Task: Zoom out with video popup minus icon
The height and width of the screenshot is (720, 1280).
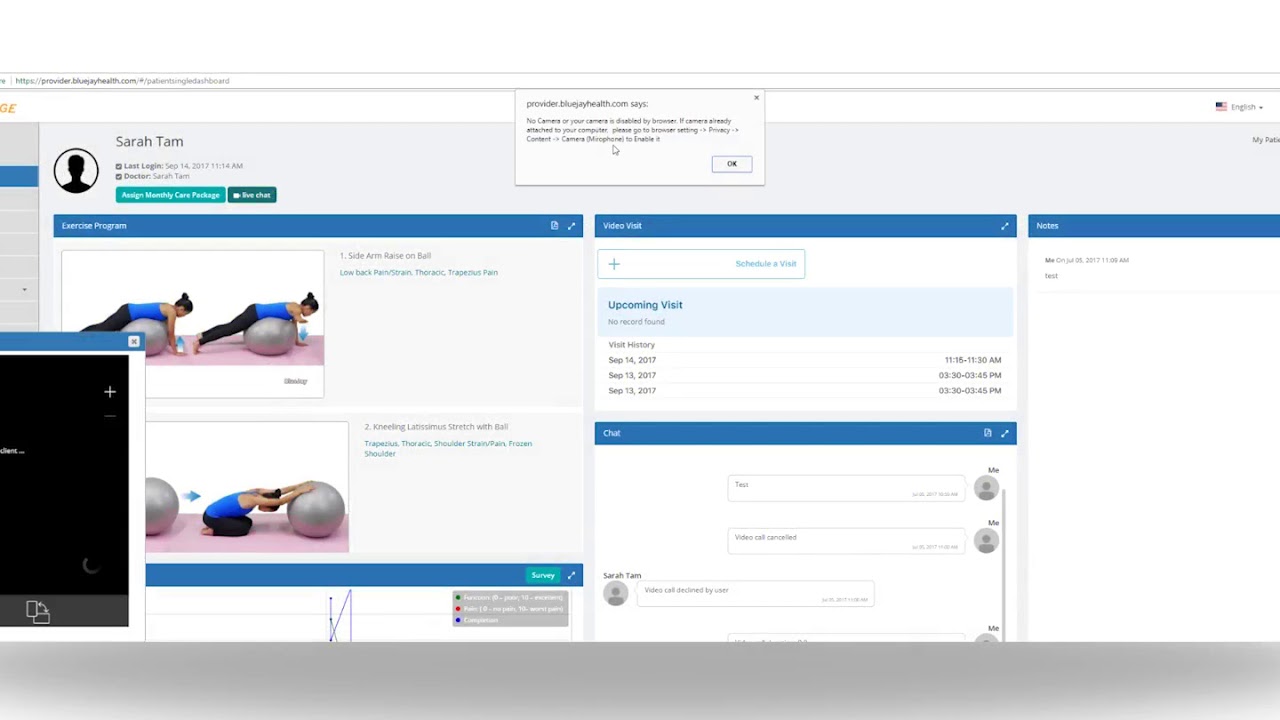Action: (x=110, y=416)
